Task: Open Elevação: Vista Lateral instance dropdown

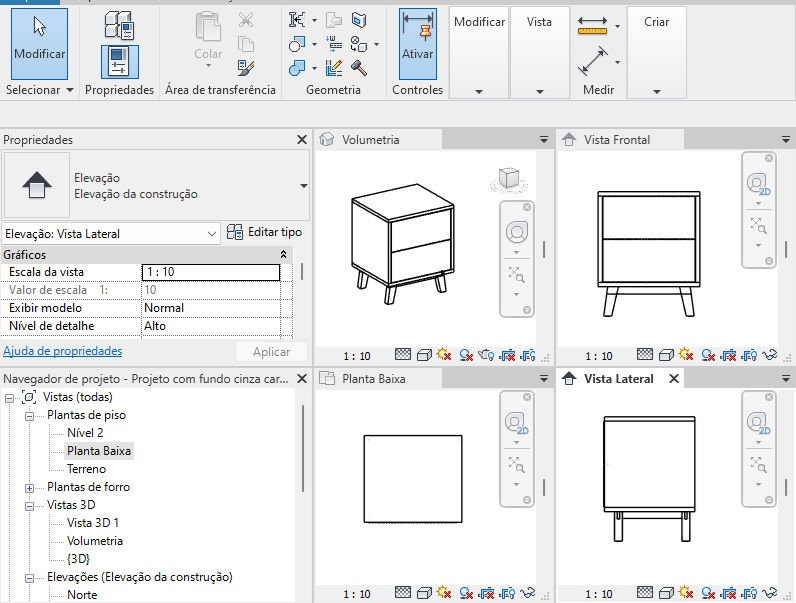Action: click(111, 234)
